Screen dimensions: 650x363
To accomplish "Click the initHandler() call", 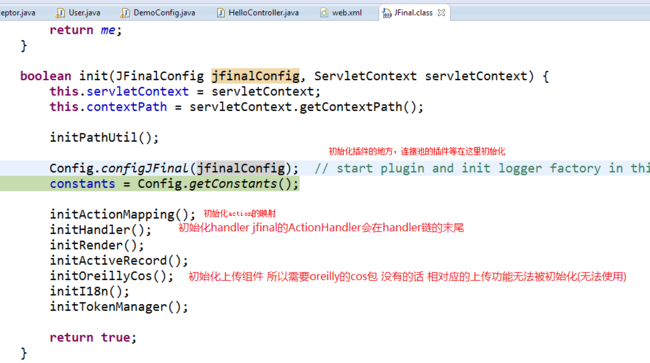I will tap(101, 230).
